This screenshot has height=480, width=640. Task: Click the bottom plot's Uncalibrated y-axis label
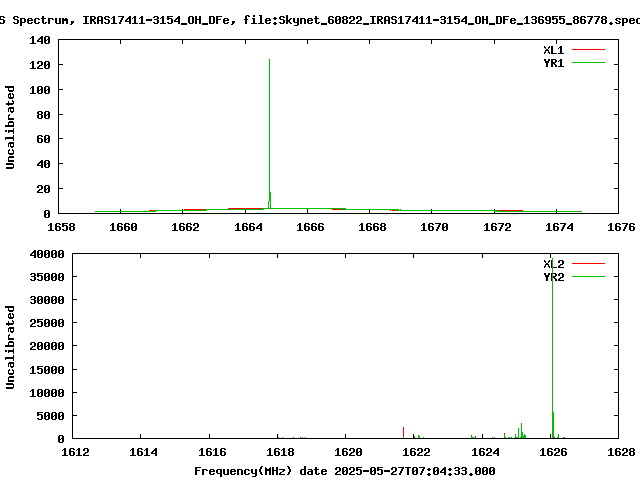[x=10, y=347]
